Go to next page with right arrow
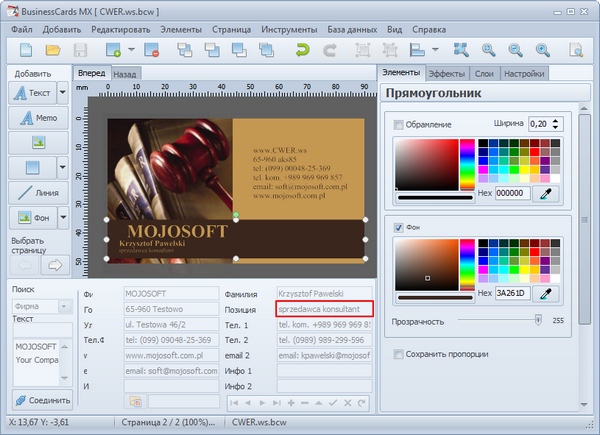The image size is (600, 435). (55, 265)
